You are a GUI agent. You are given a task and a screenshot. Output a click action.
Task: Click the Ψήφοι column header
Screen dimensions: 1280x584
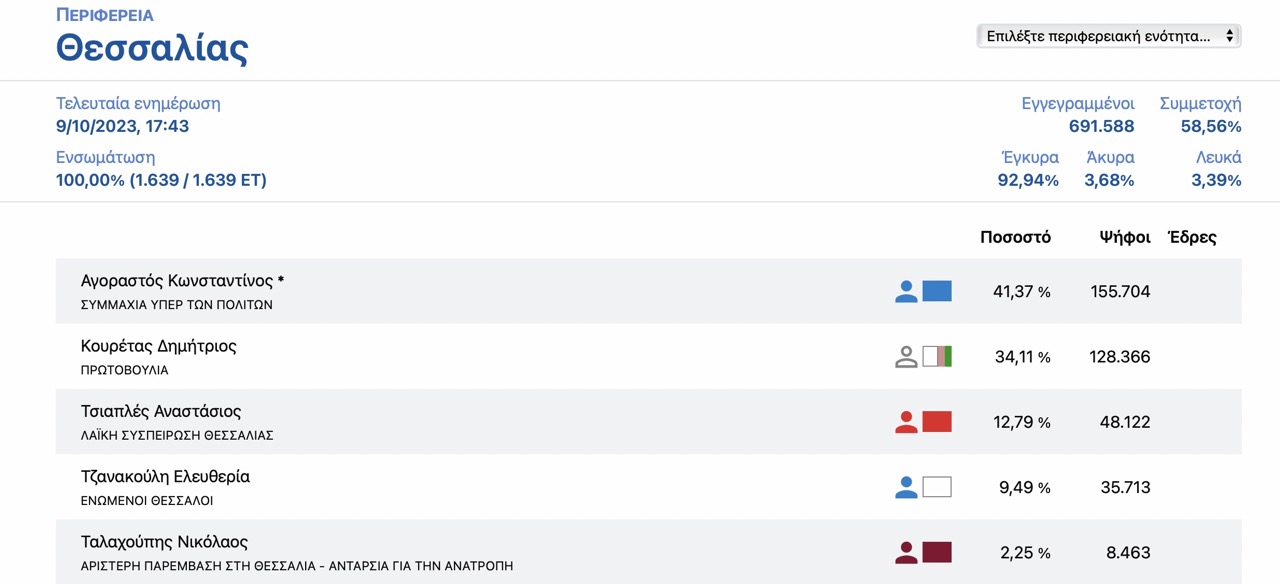(1125, 237)
